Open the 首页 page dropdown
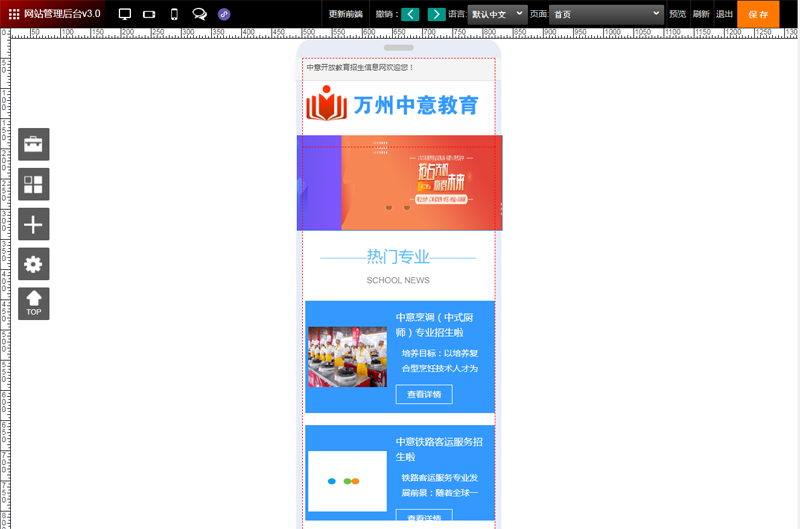Screen dimensions: 800x529 [606, 14]
